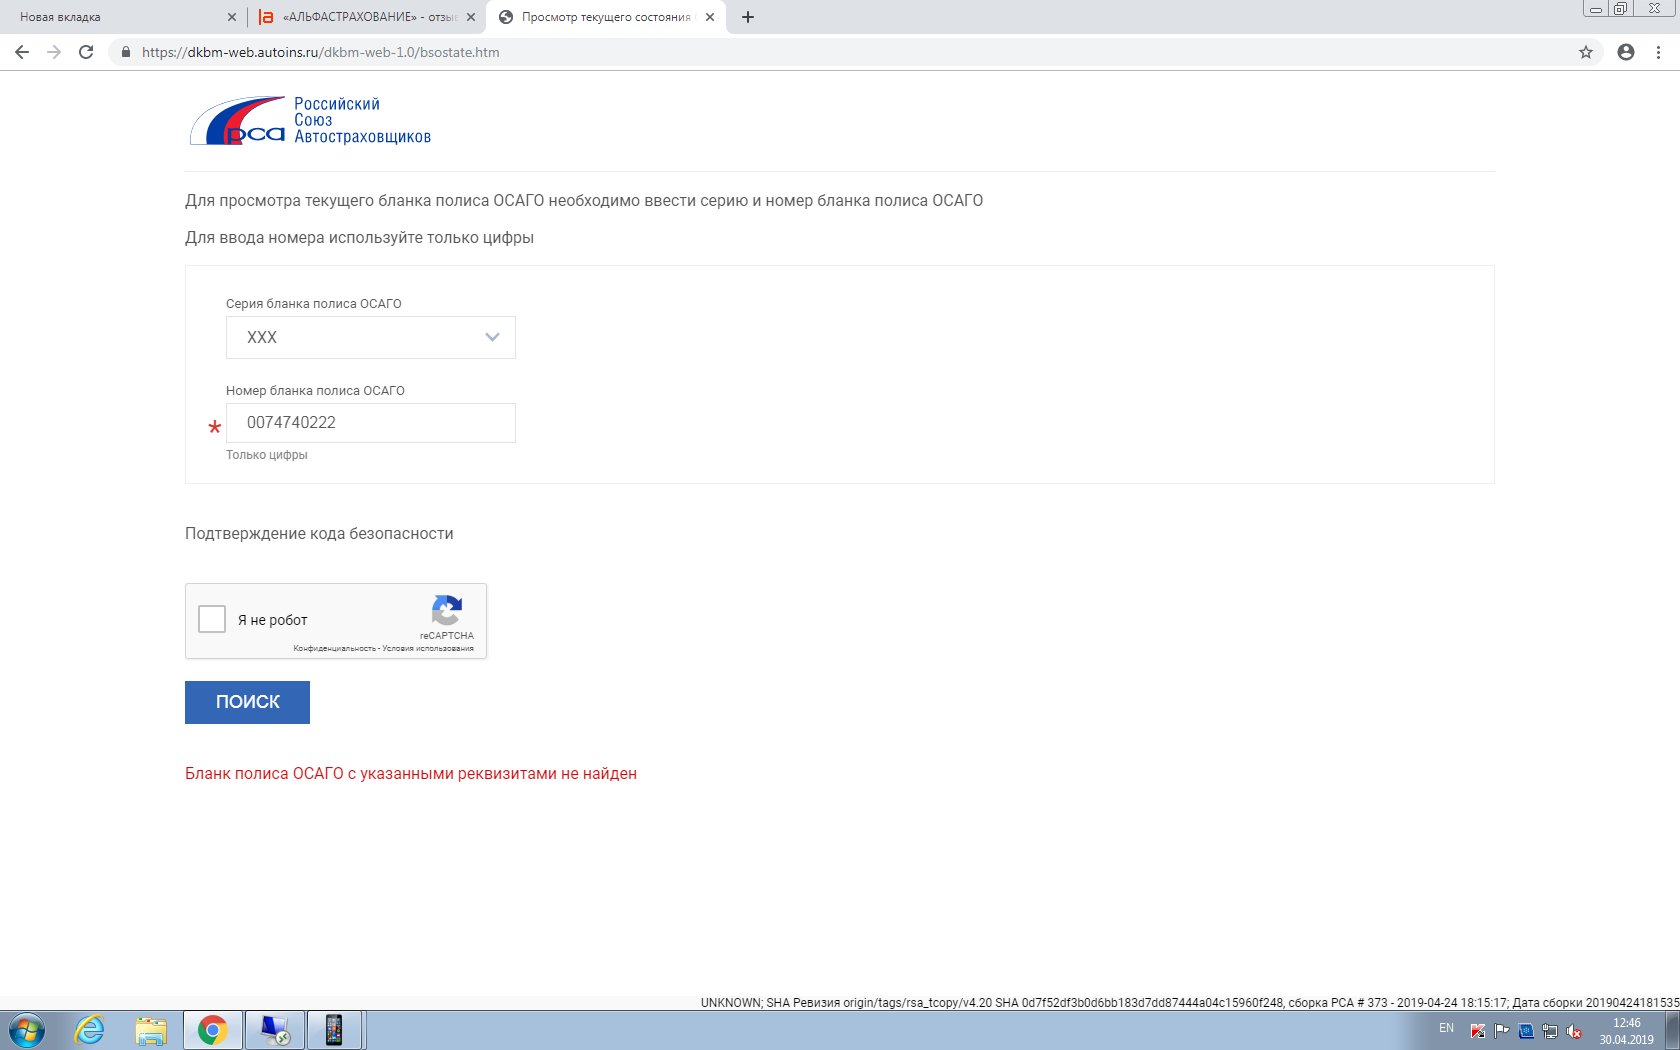The height and width of the screenshot is (1050, 1680).
Task: Select the 'Просмотр текущего состояния' tab
Action: click(x=605, y=17)
